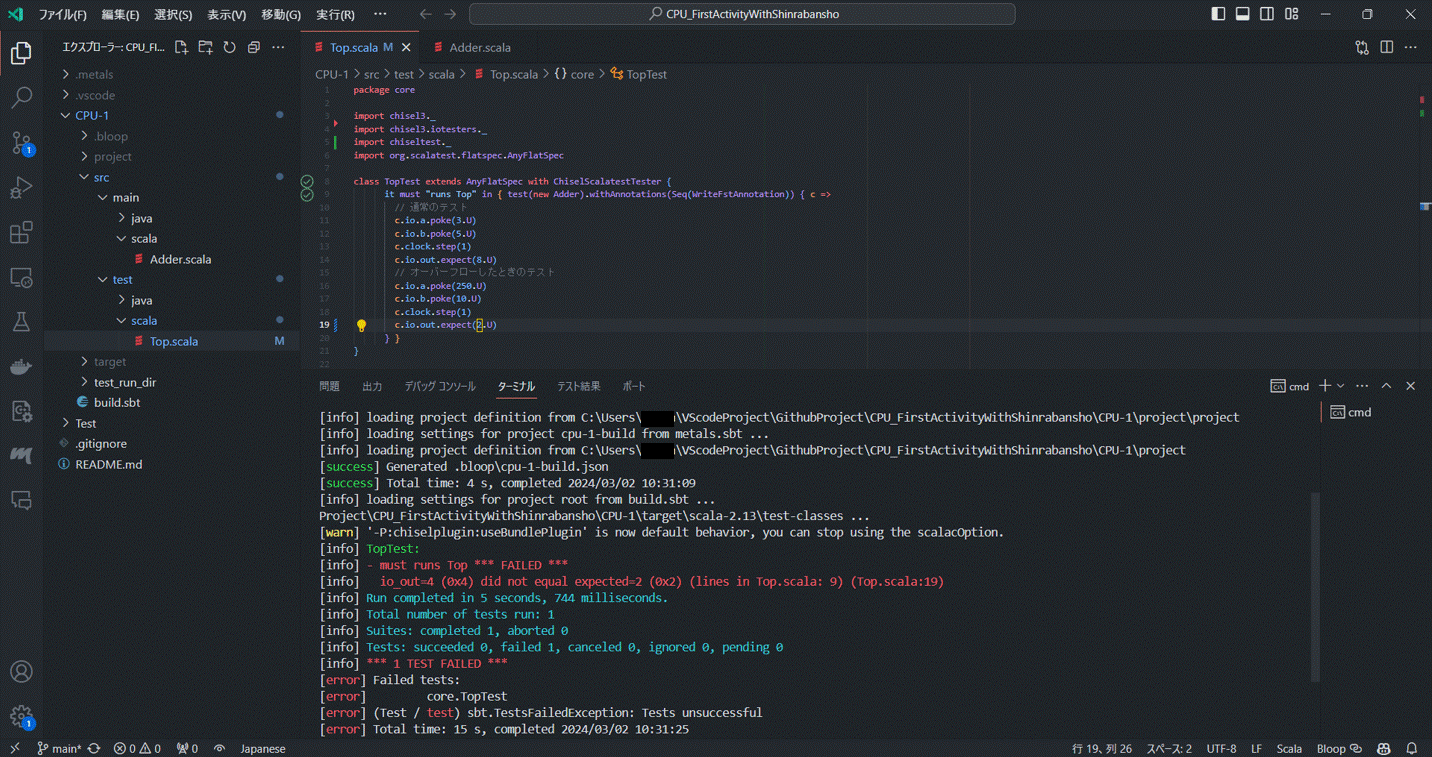This screenshot has width=1432, height=757.
Task: Switch to the Adder.scala tab
Action: pyautogui.click(x=479, y=47)
